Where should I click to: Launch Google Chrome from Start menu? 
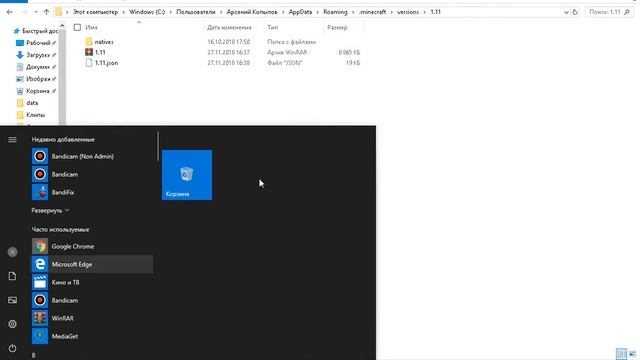point(93,246)
